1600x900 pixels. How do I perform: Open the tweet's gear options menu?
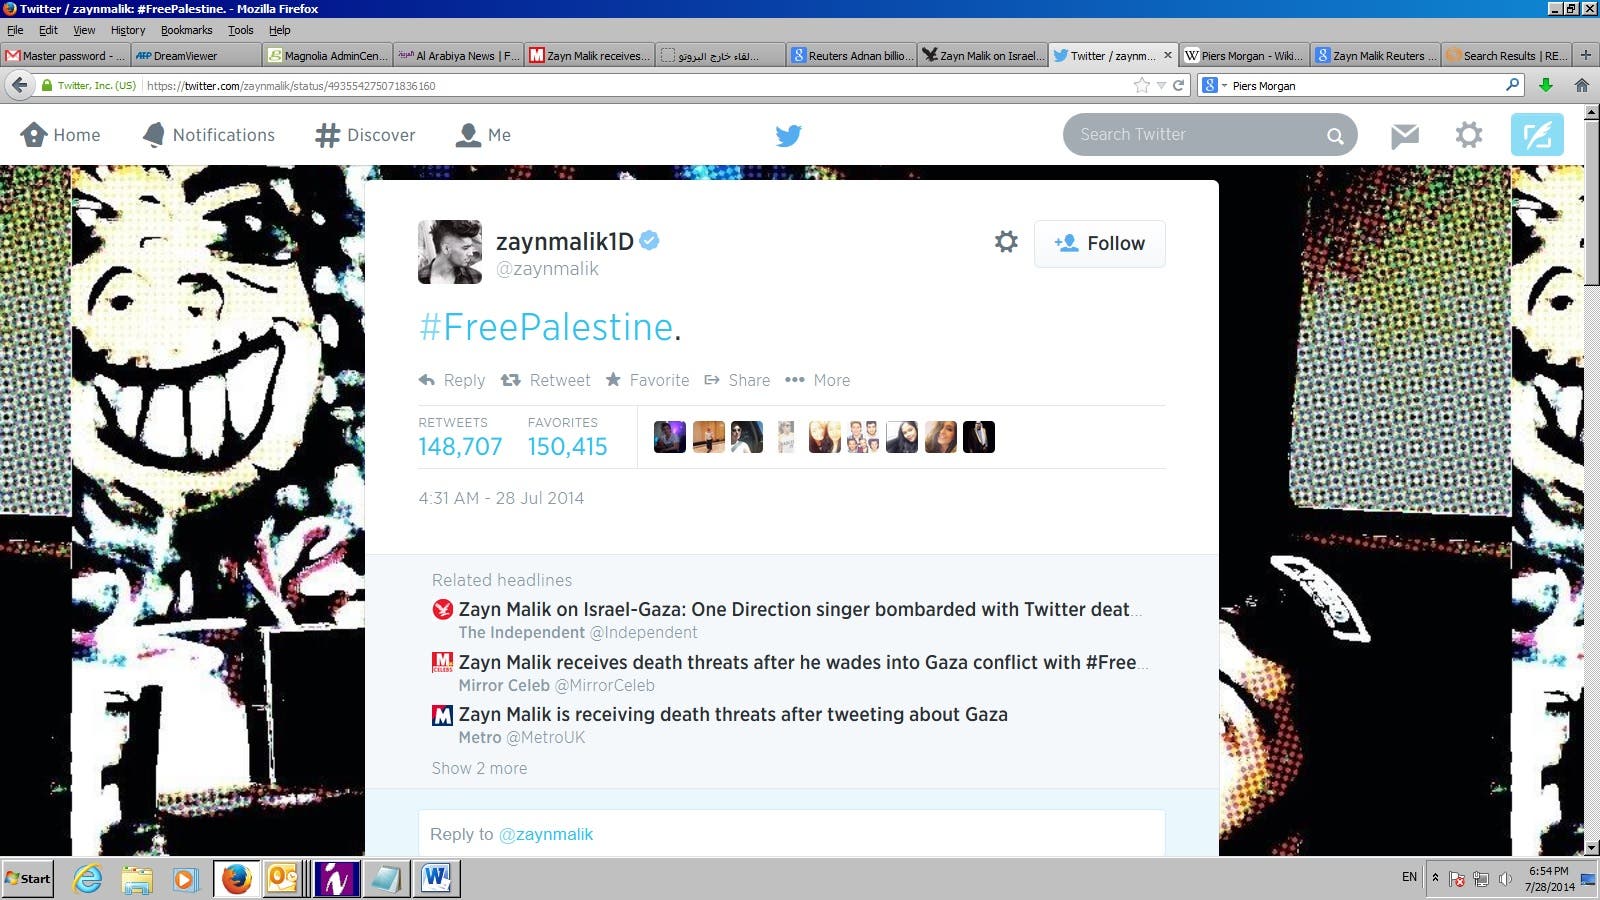(x=1006, y=242)
